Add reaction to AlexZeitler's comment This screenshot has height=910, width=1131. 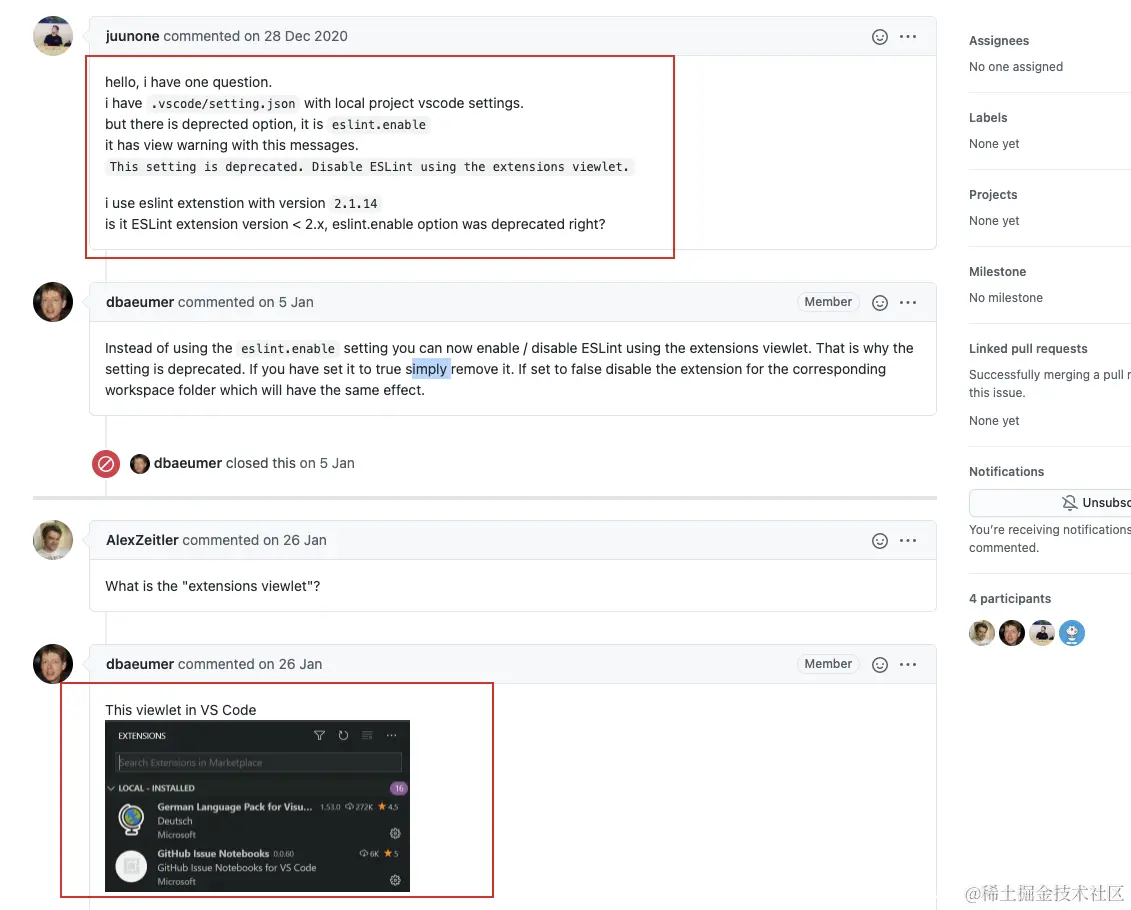coord(879,541)
